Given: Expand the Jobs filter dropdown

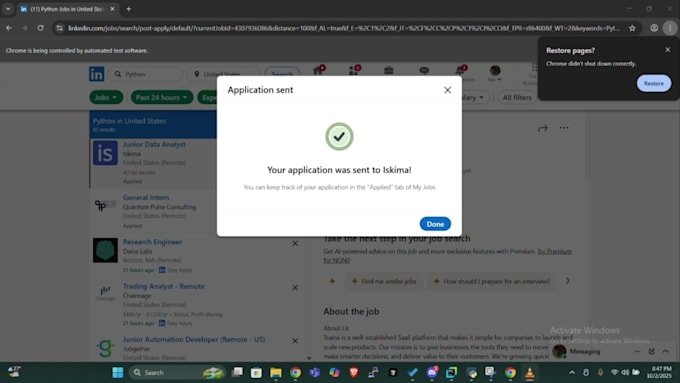Looking at the screenshot, I should point(106,97).
